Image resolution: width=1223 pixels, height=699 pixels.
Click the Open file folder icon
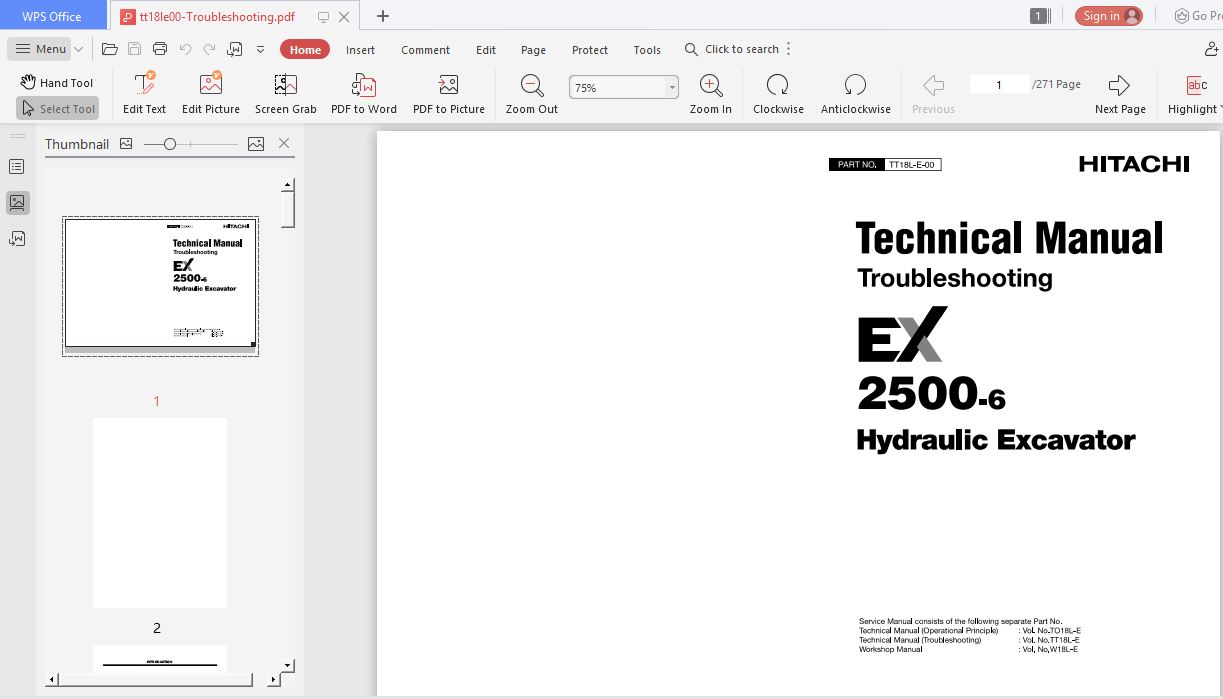110,49
